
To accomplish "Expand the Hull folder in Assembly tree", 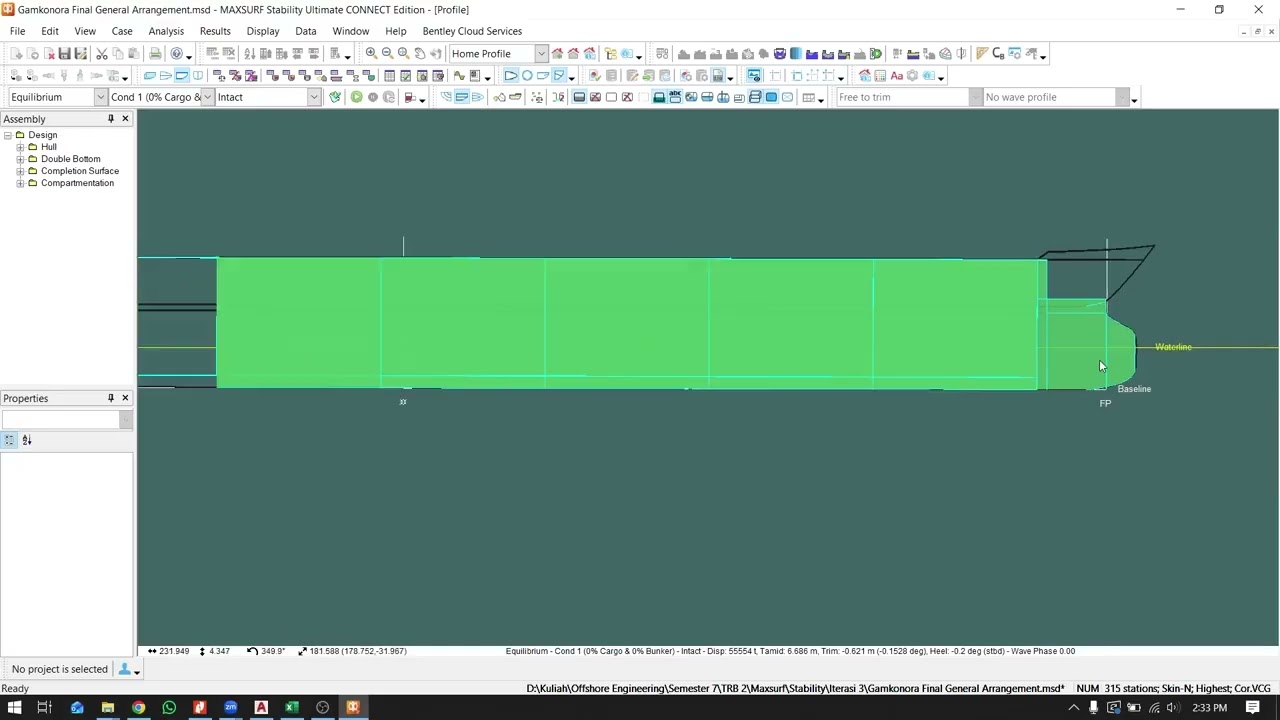I will point(20,147).
